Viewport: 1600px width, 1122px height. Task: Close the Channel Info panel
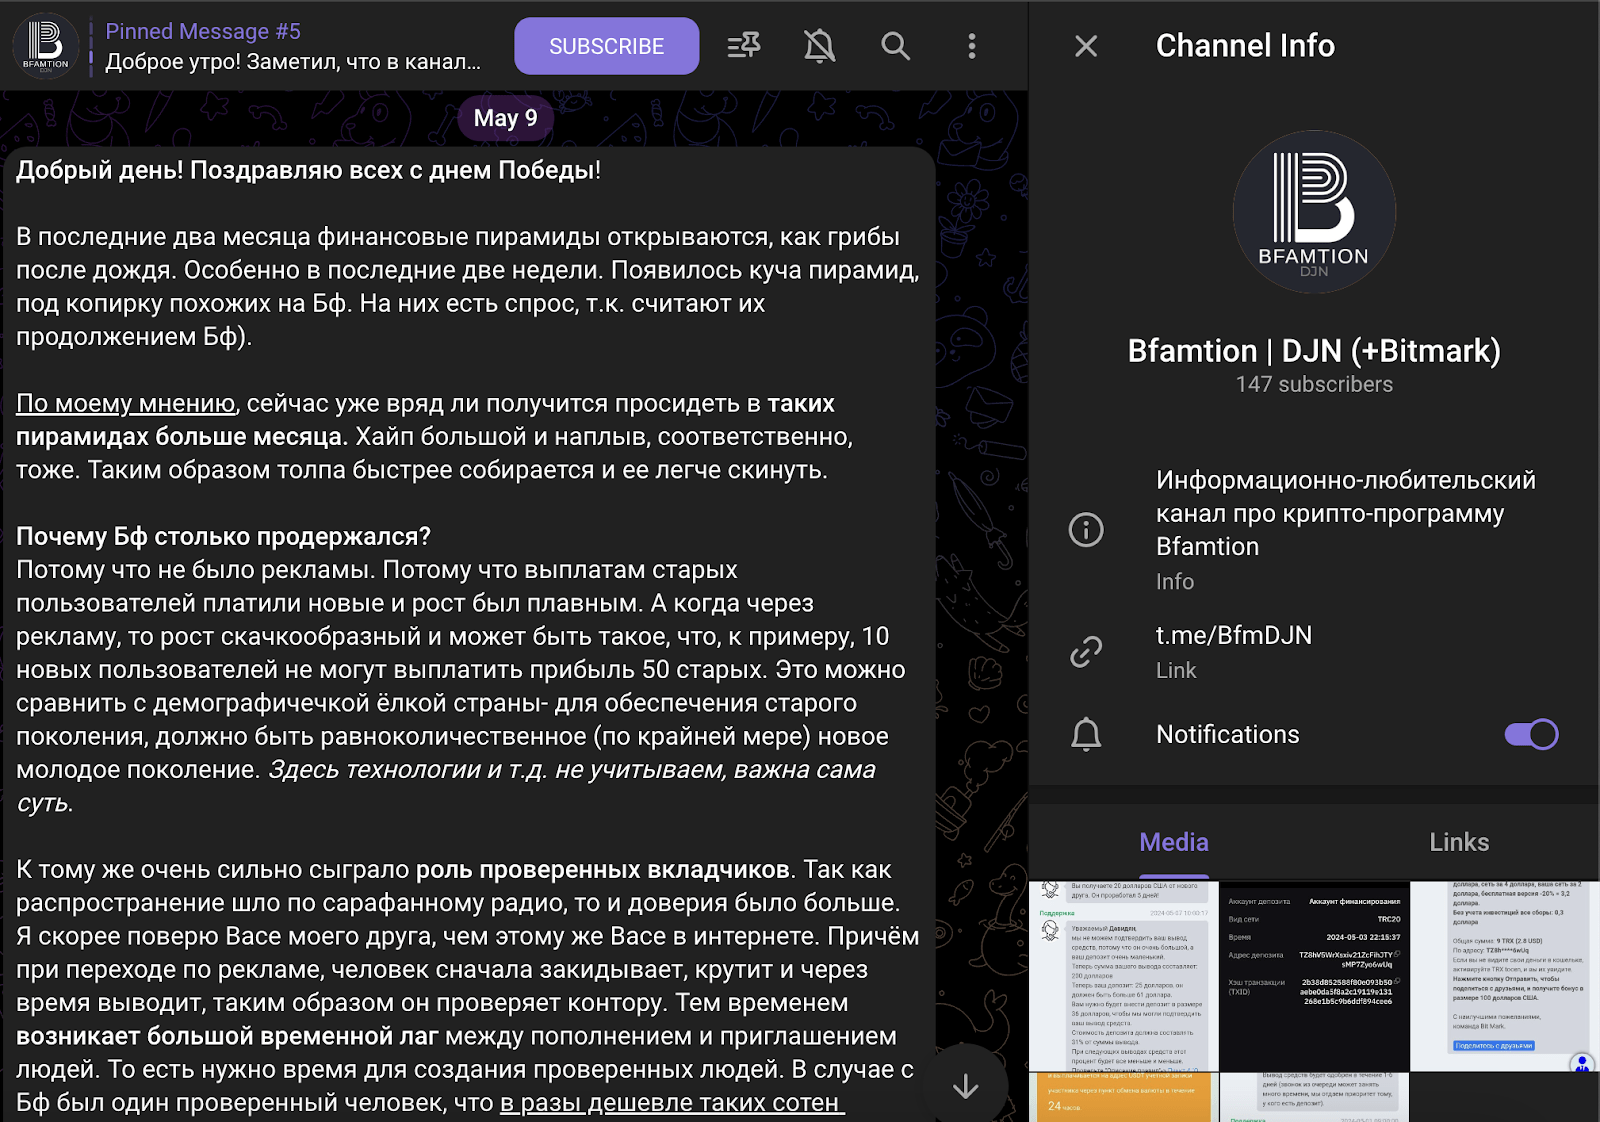(1086, 46)
